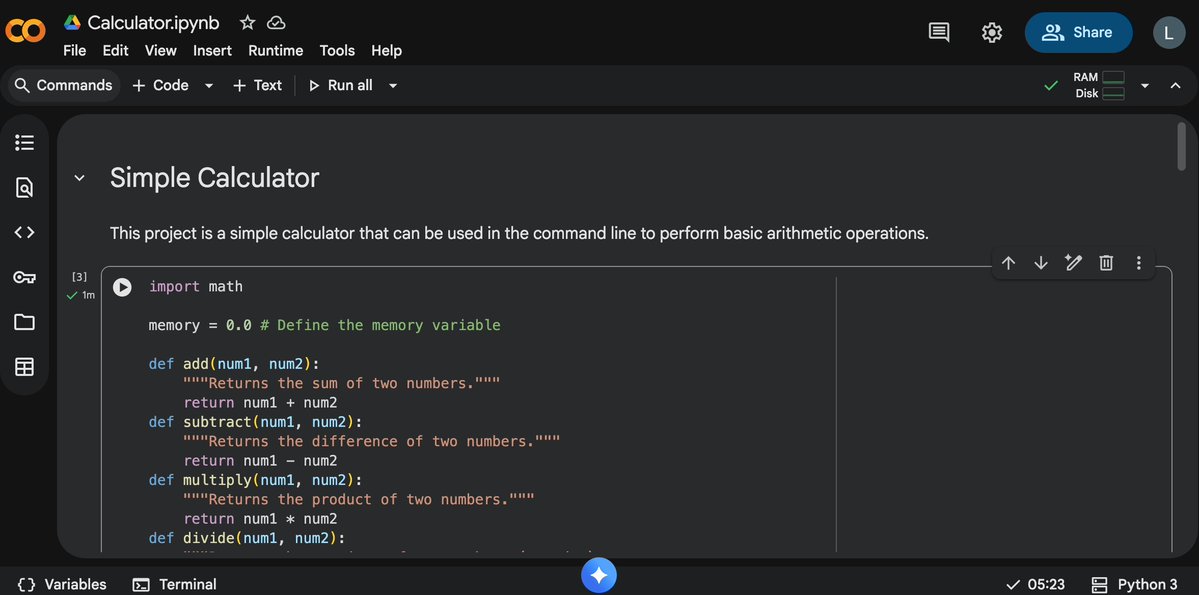The width and height of the screenshot is (1199, 595).
Task: Expand the Run all dropdown arrow
Action: tap(392, 85)
